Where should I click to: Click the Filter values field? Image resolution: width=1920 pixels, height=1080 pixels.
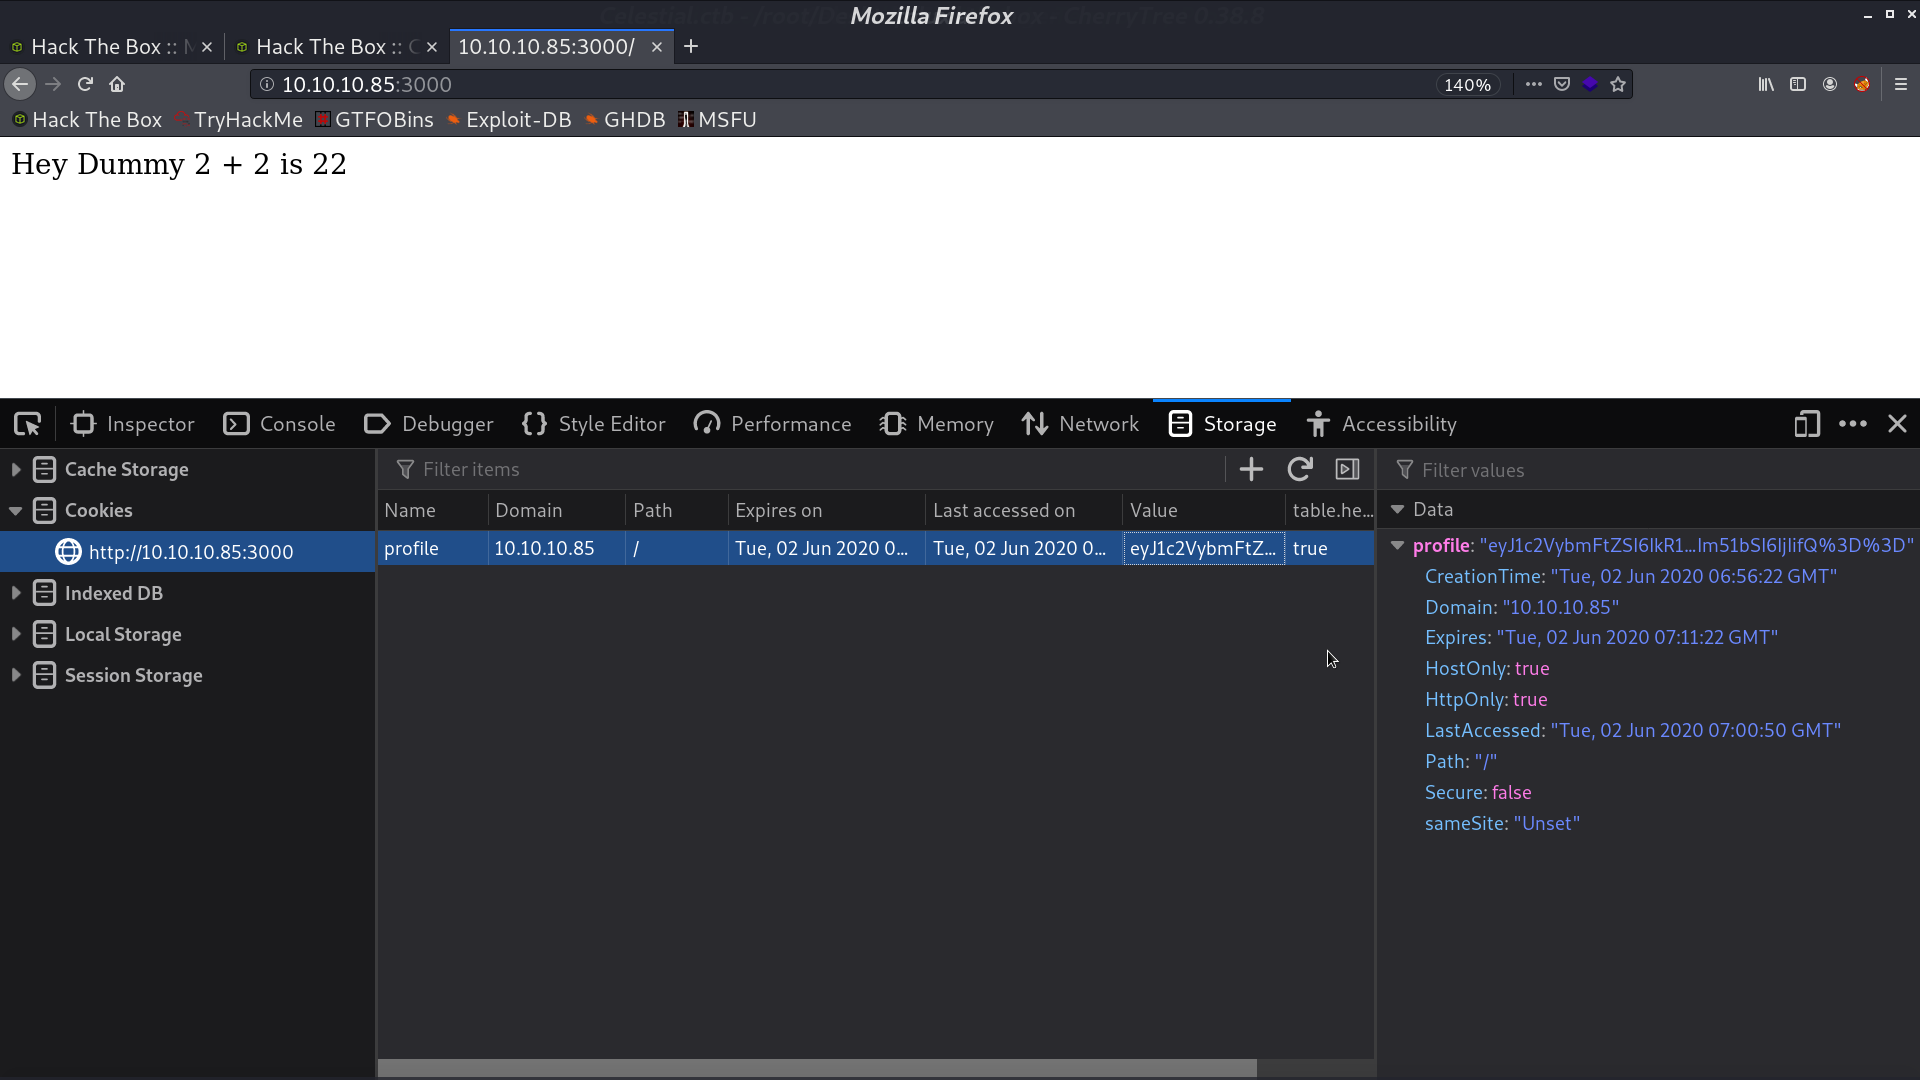1650,470
